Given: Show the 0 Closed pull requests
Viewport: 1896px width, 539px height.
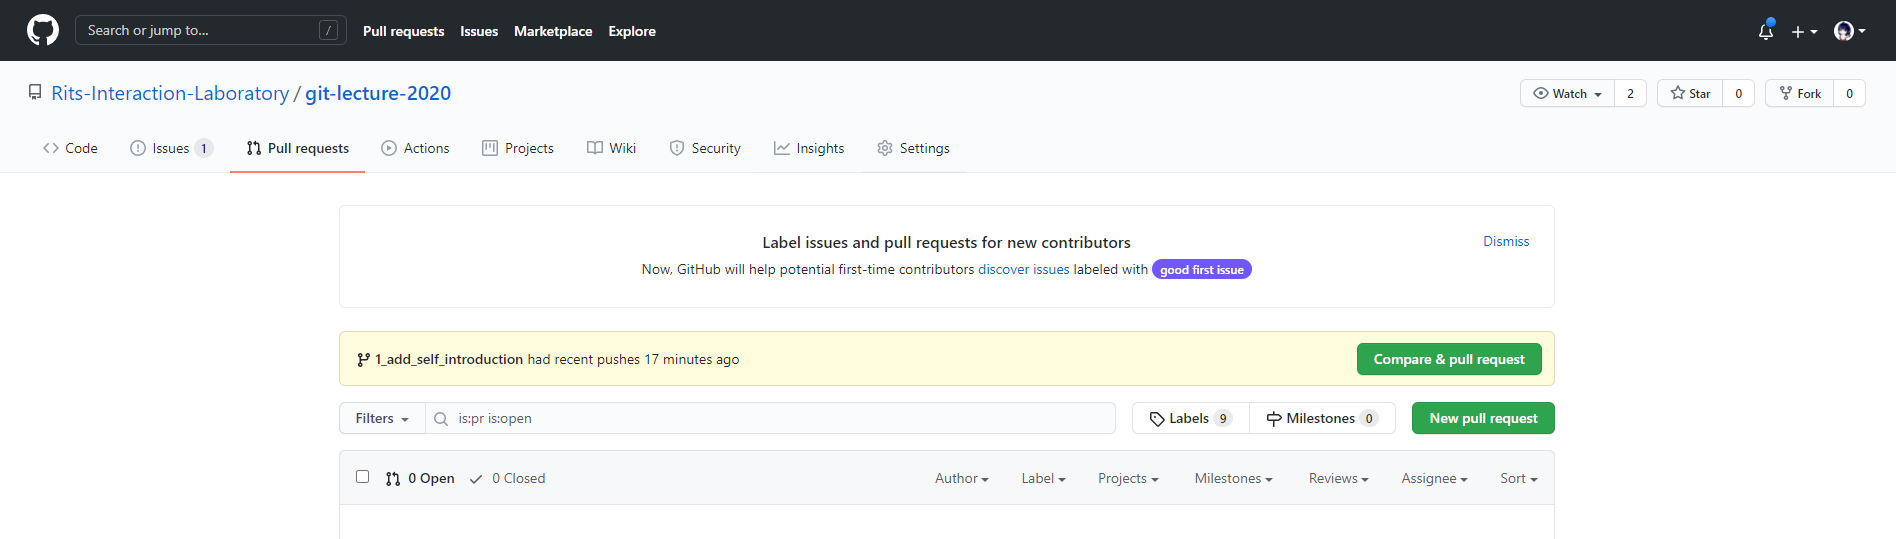Looking at the screenshot, I should click(508, 478).
